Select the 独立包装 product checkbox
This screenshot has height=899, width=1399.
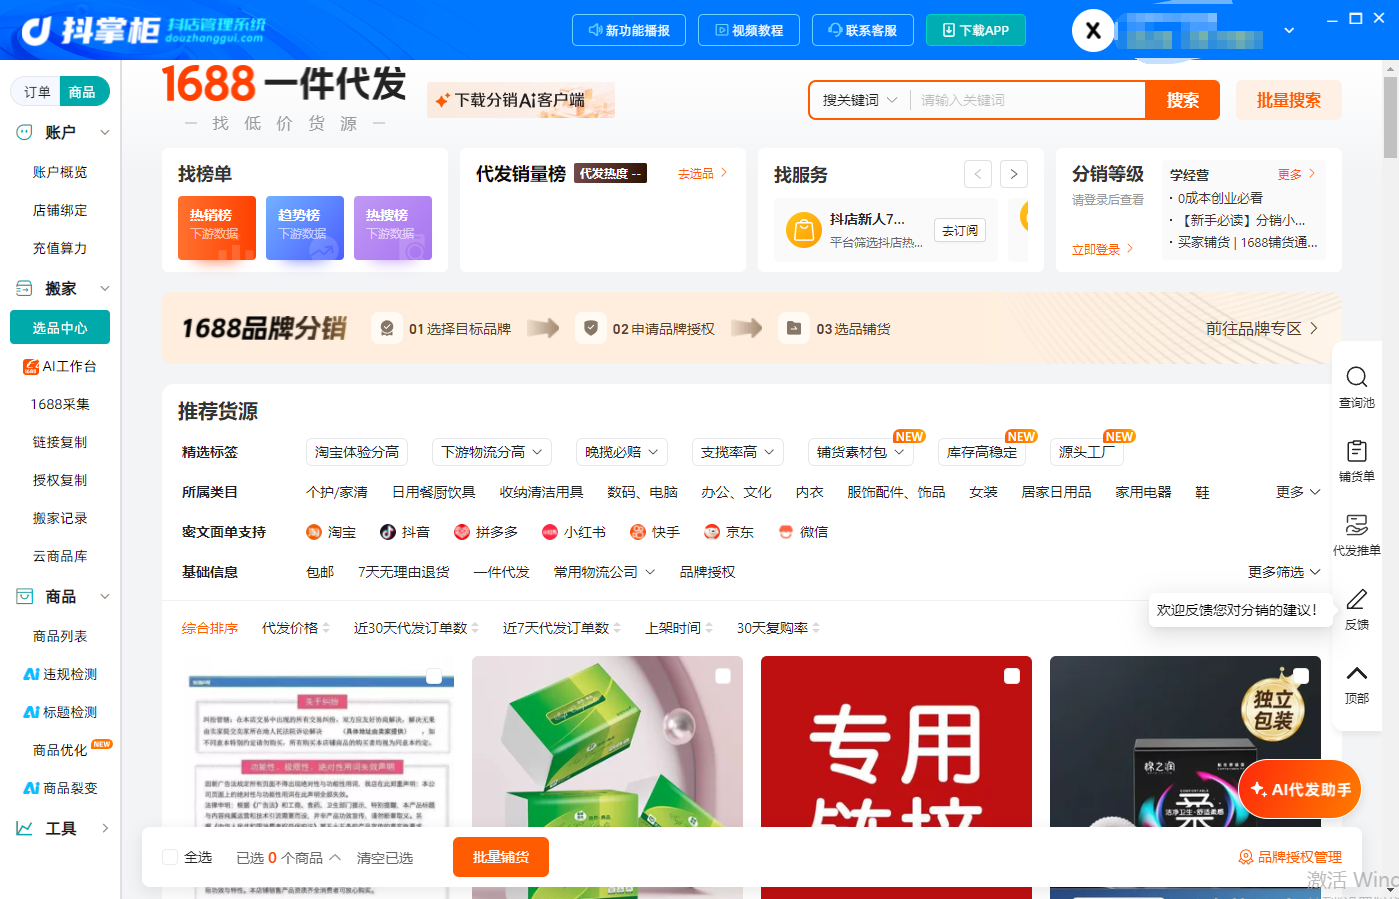point(1301,676)
